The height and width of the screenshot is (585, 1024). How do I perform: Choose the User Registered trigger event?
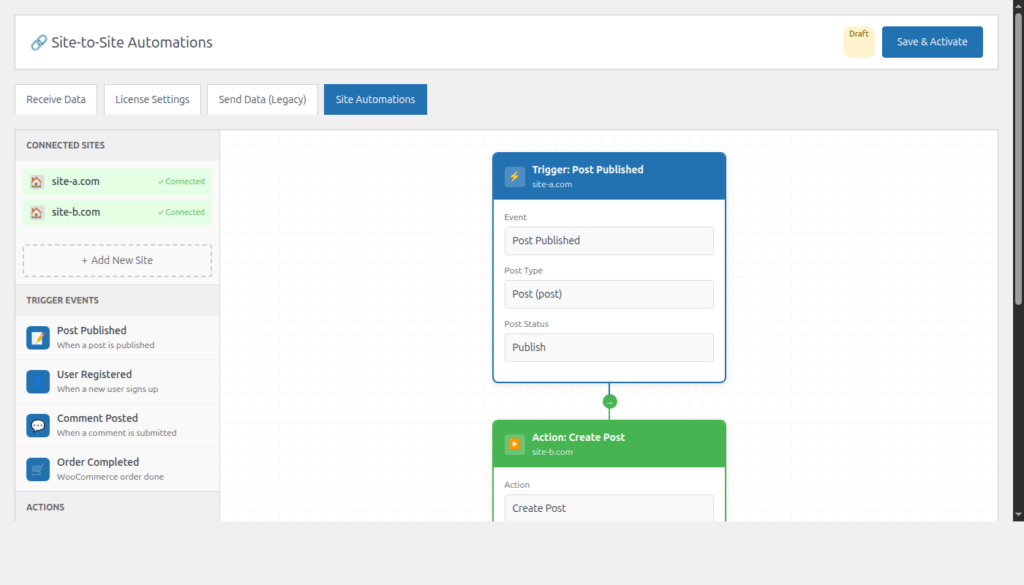(x=118, y=381)
